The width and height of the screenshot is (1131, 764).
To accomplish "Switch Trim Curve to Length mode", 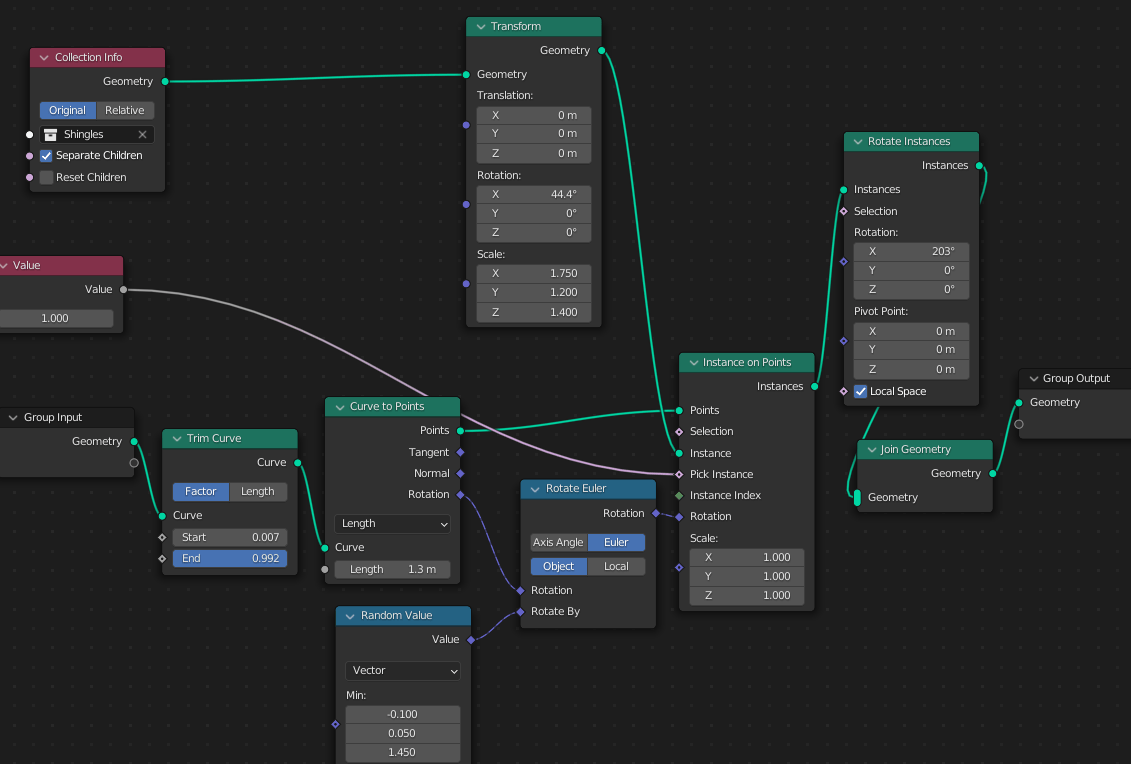I will pyautogui.click(x=258, y=491).
